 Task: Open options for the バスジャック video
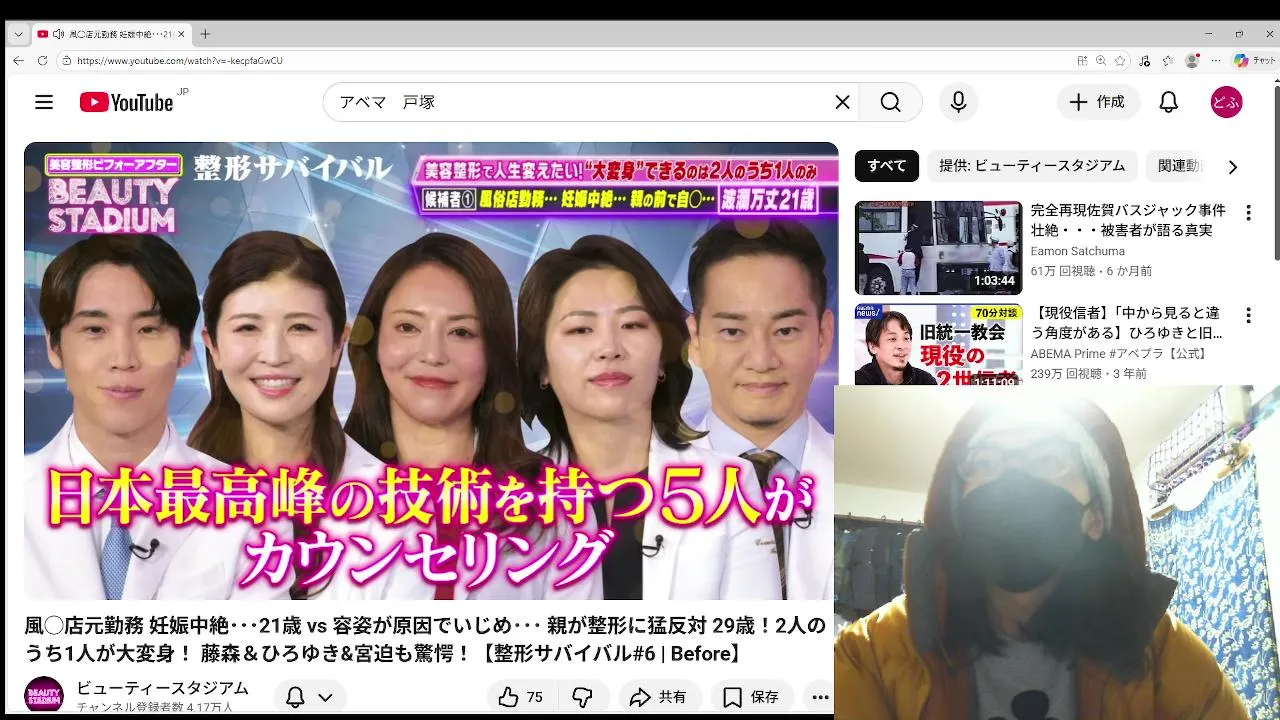click(x=1247, y=213)
